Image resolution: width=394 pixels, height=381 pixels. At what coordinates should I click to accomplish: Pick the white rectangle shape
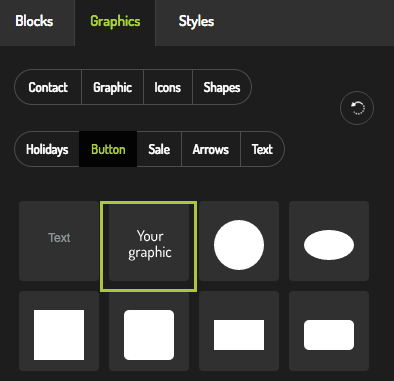(x=239, y=335)
